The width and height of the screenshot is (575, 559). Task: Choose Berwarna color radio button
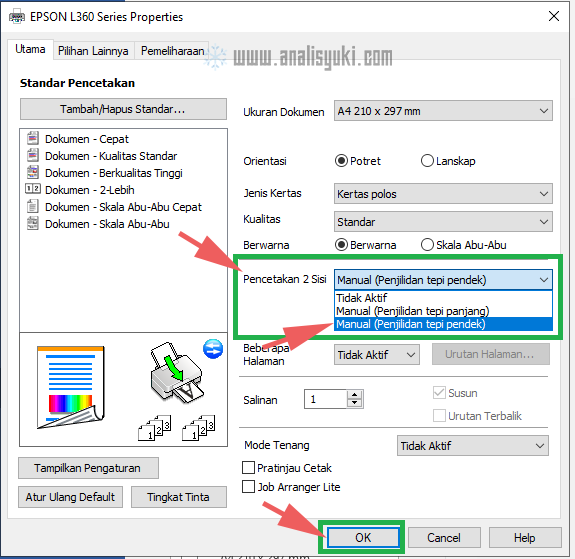pos(341,245)
